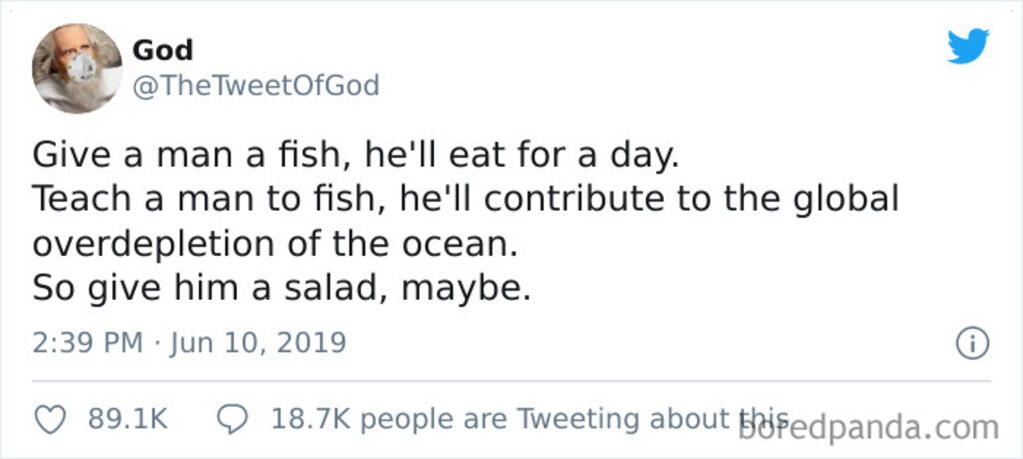This screenshot has height=459, width=1023.
Task: Click the reply speech bubble icon
Action: coord(233,420)
